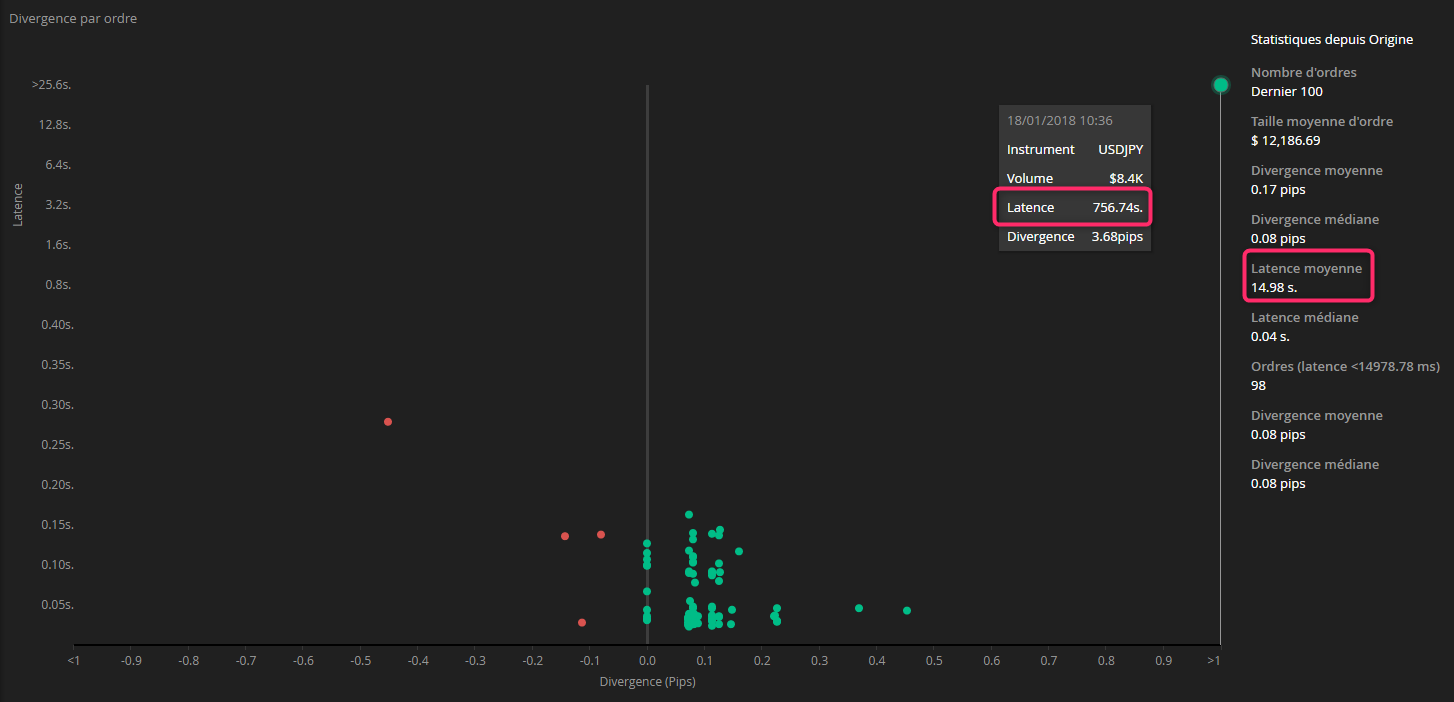The height and width of the screenshot is (702, 1454).
Task: Select the red point near -0.45 pips divergence
Action: pos(388,422)
